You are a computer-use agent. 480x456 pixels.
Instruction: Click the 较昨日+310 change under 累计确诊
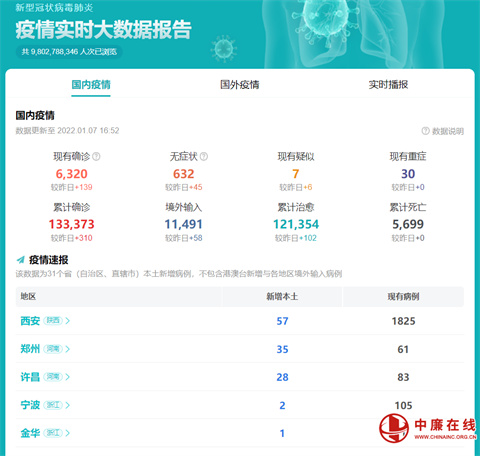[71, 238]
